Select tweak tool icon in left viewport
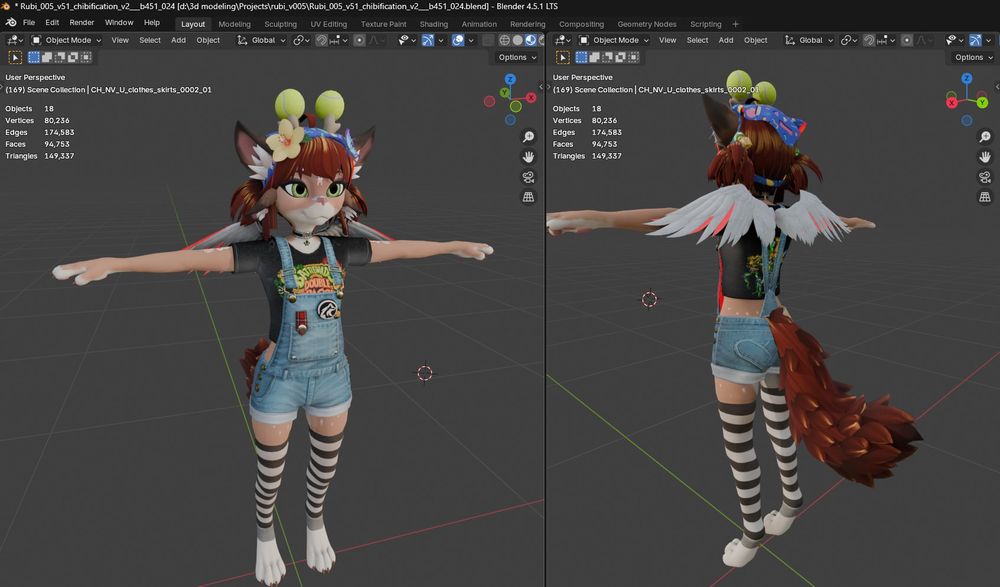This screenshot has width=1000, height=587. pos(15,57)
